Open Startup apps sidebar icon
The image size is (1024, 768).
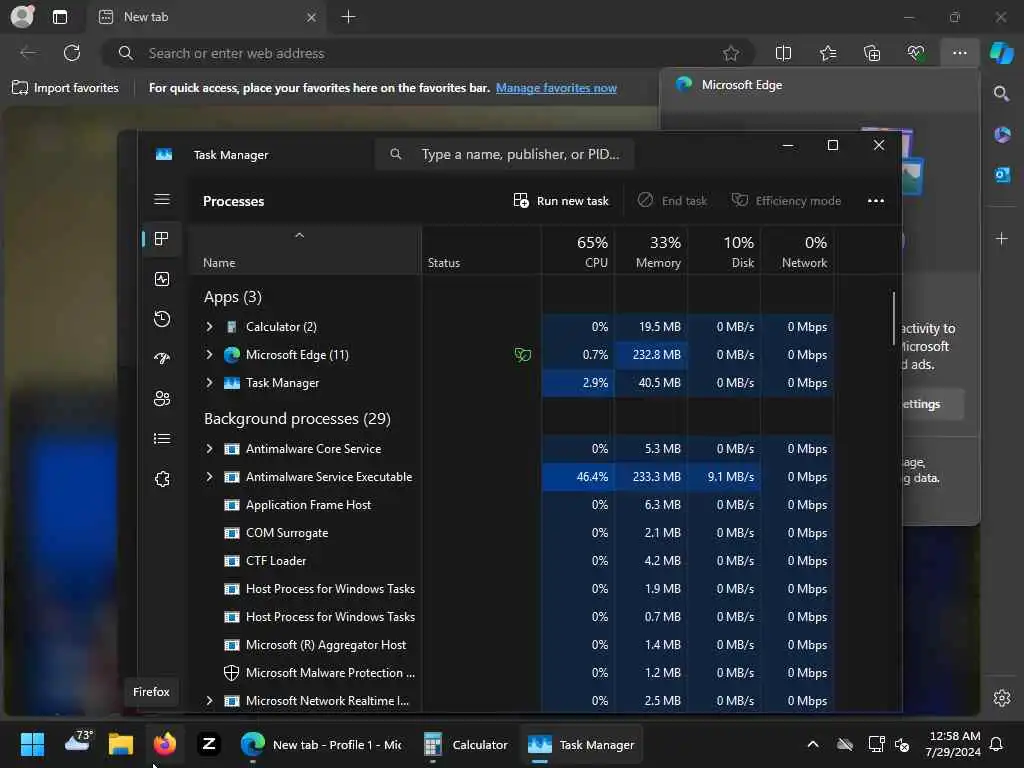pyautogui.click(x=162, y=359)
